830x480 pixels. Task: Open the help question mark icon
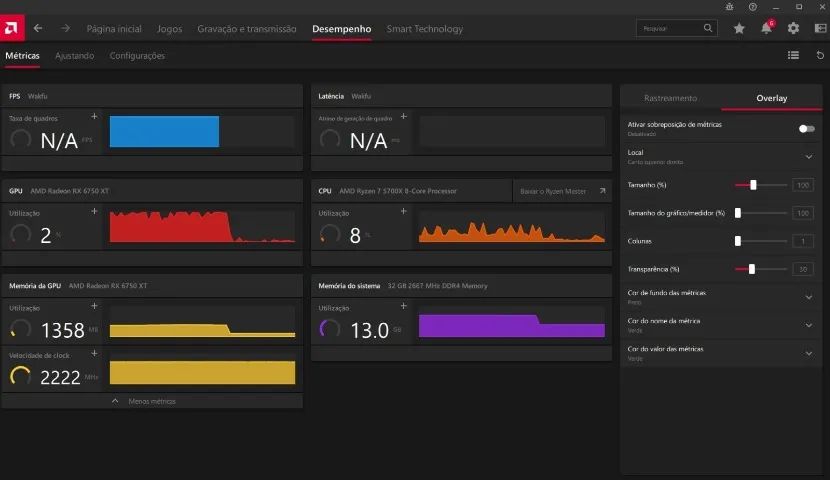click(753, 7)
